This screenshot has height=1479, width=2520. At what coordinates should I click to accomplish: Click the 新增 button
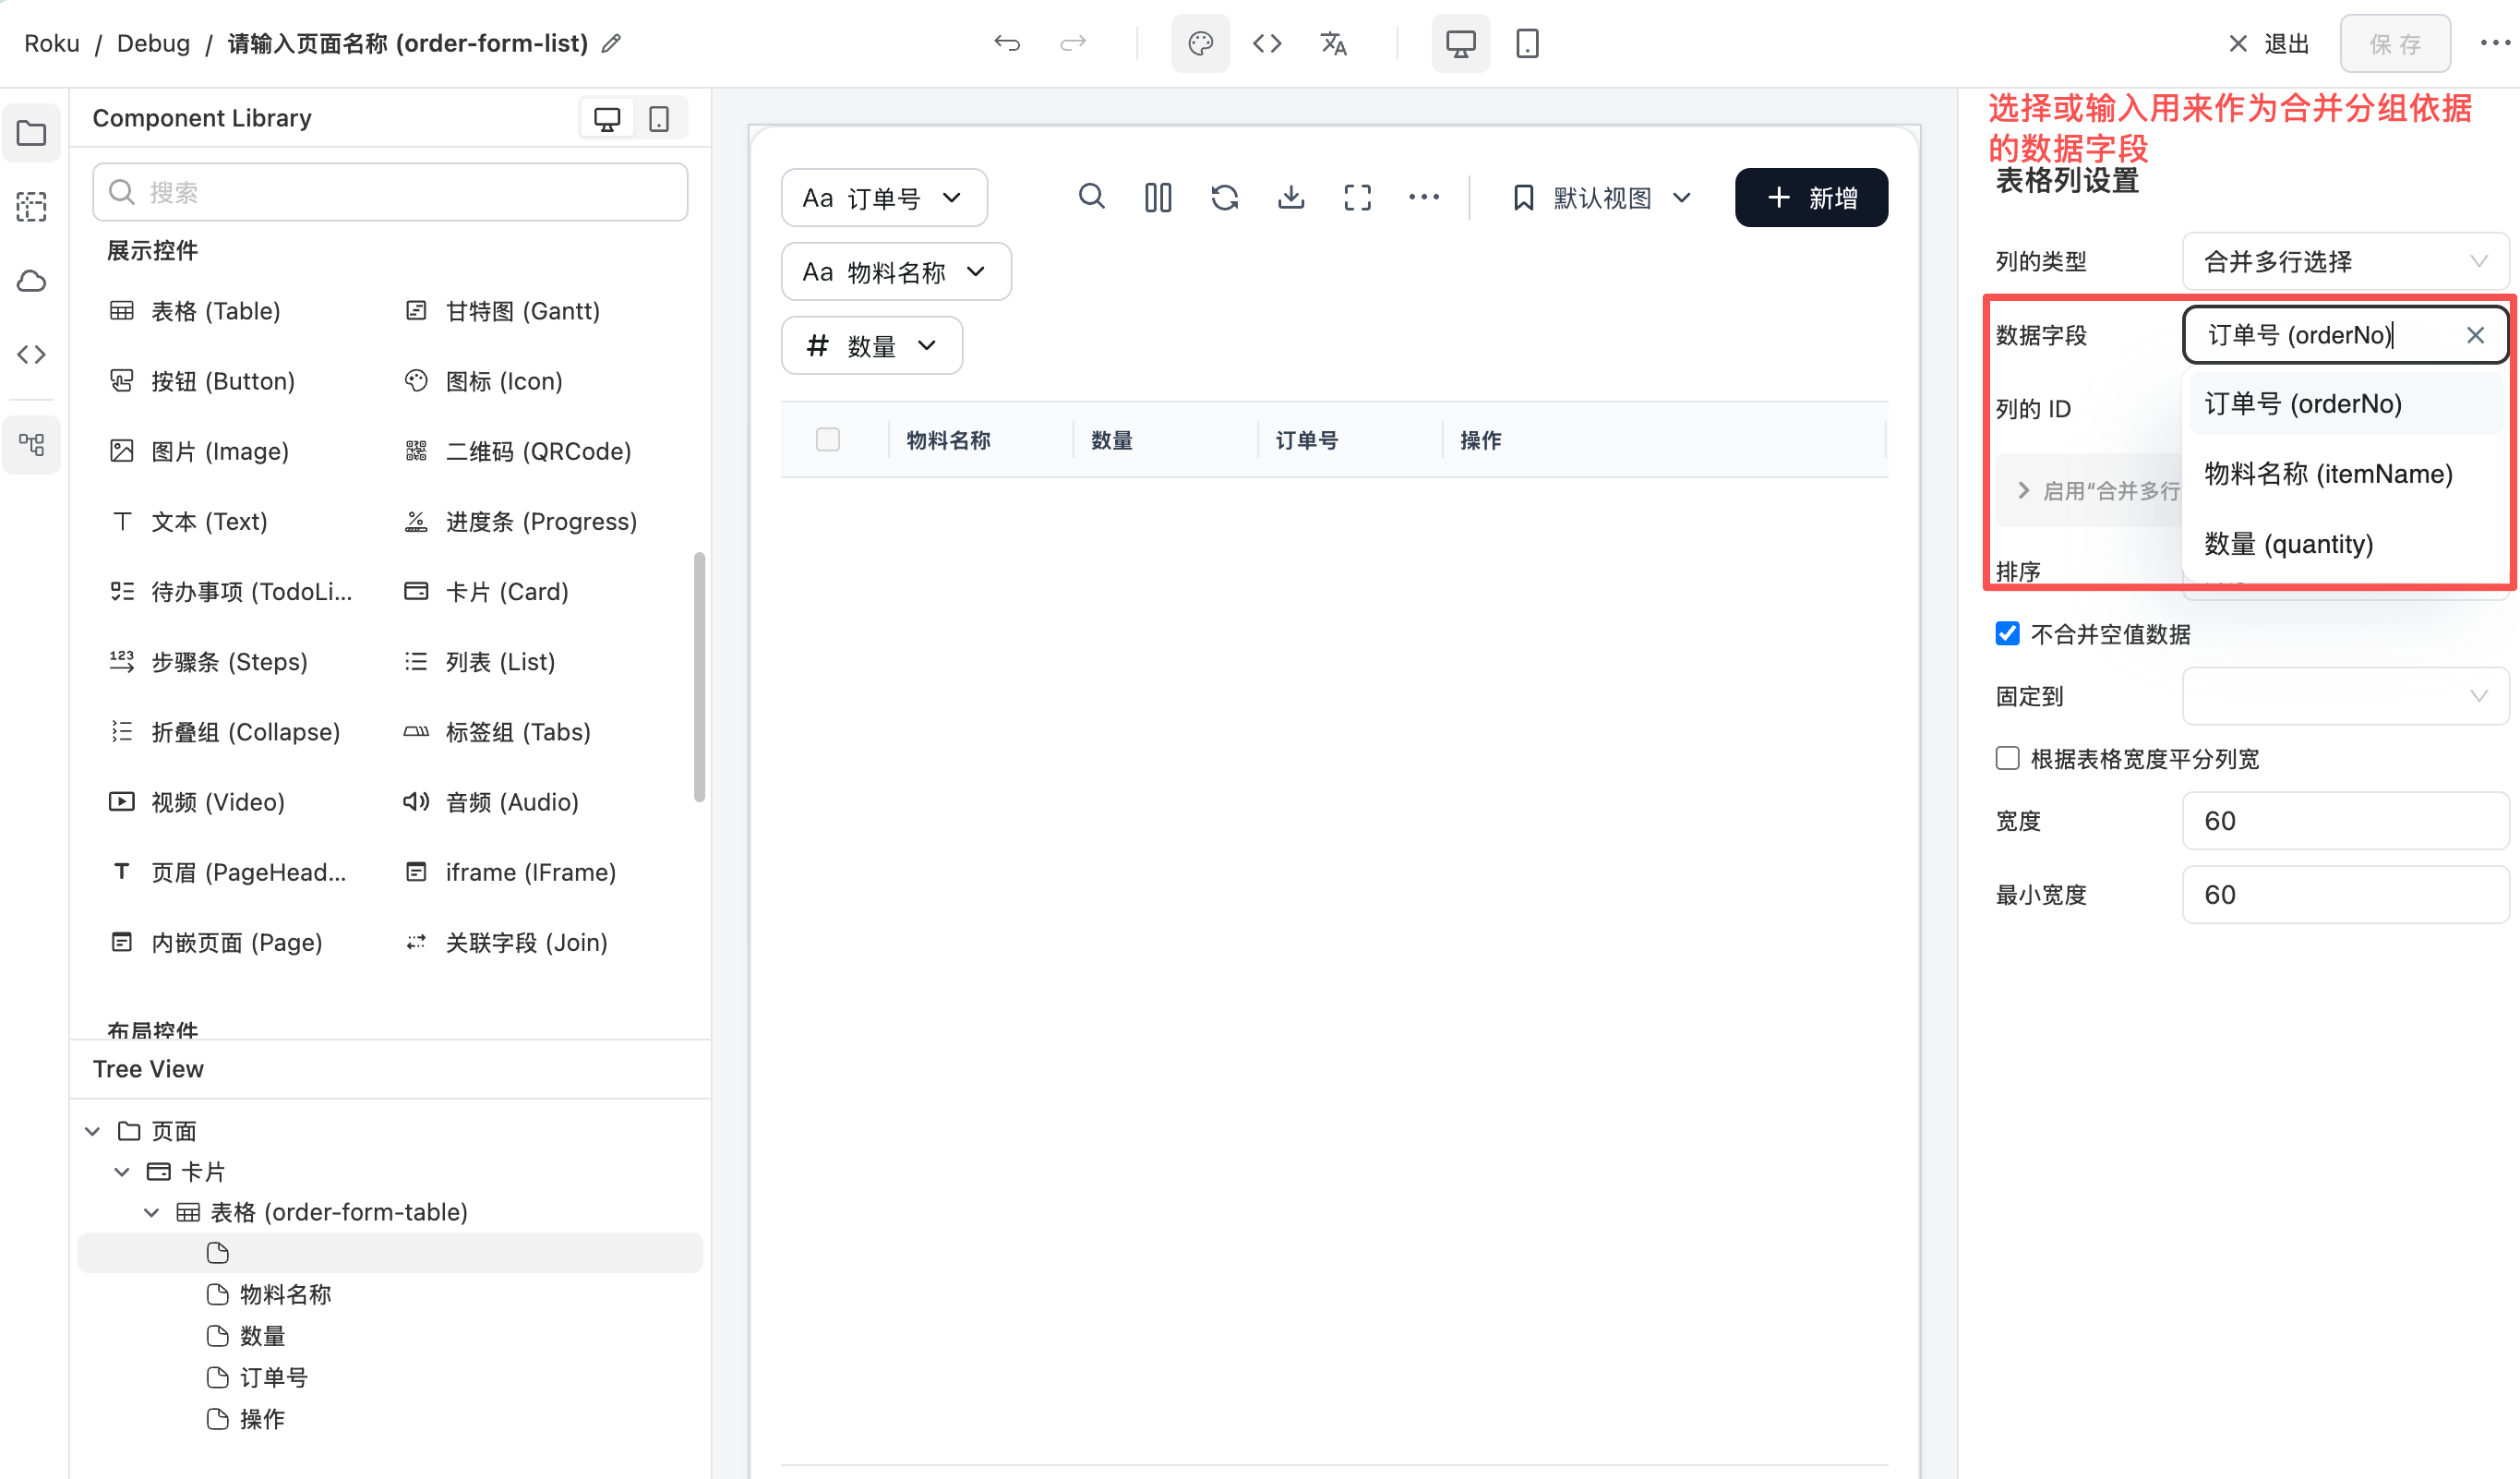click(x=1811, y=197)
